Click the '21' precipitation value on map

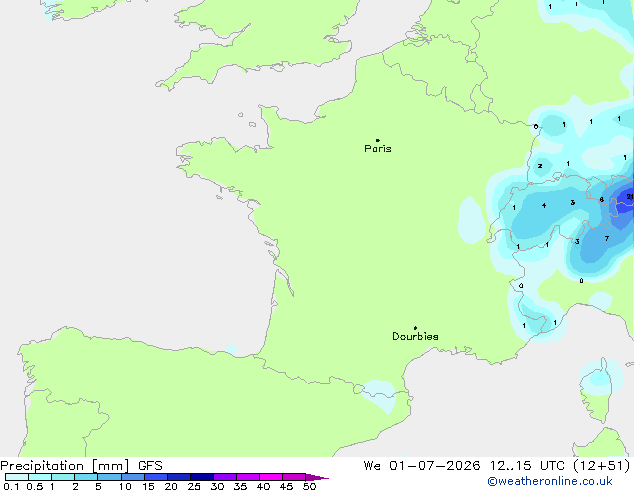click(630, 197)
